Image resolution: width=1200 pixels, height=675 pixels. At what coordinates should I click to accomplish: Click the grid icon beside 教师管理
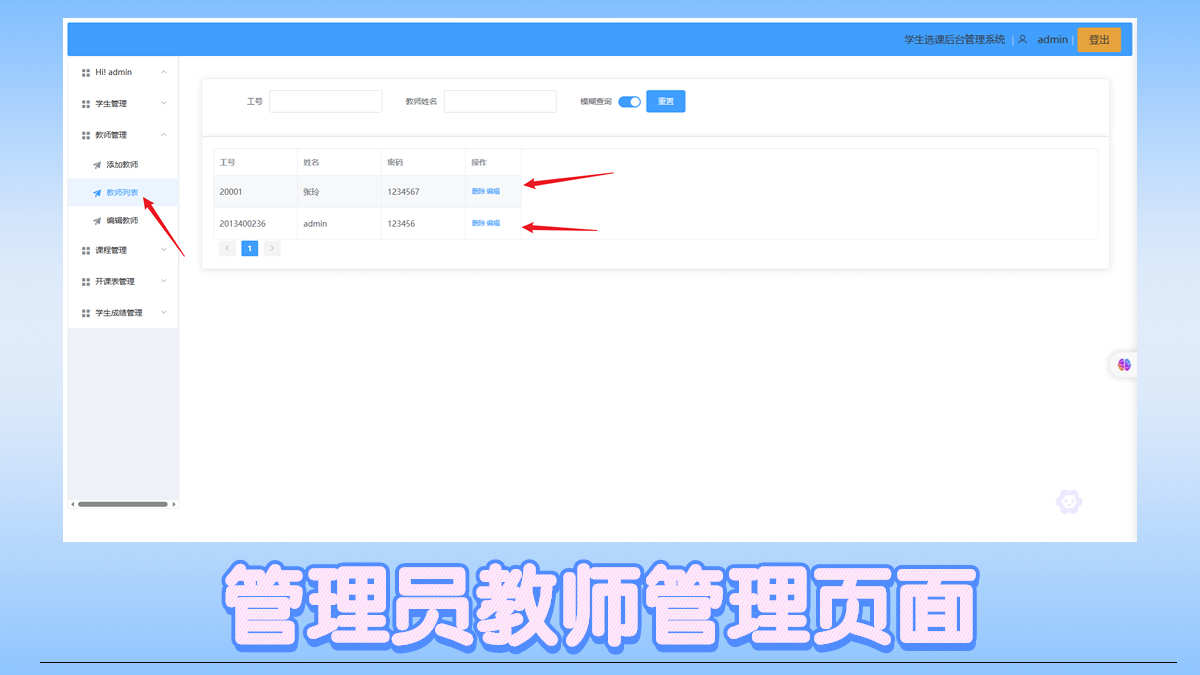86,135
